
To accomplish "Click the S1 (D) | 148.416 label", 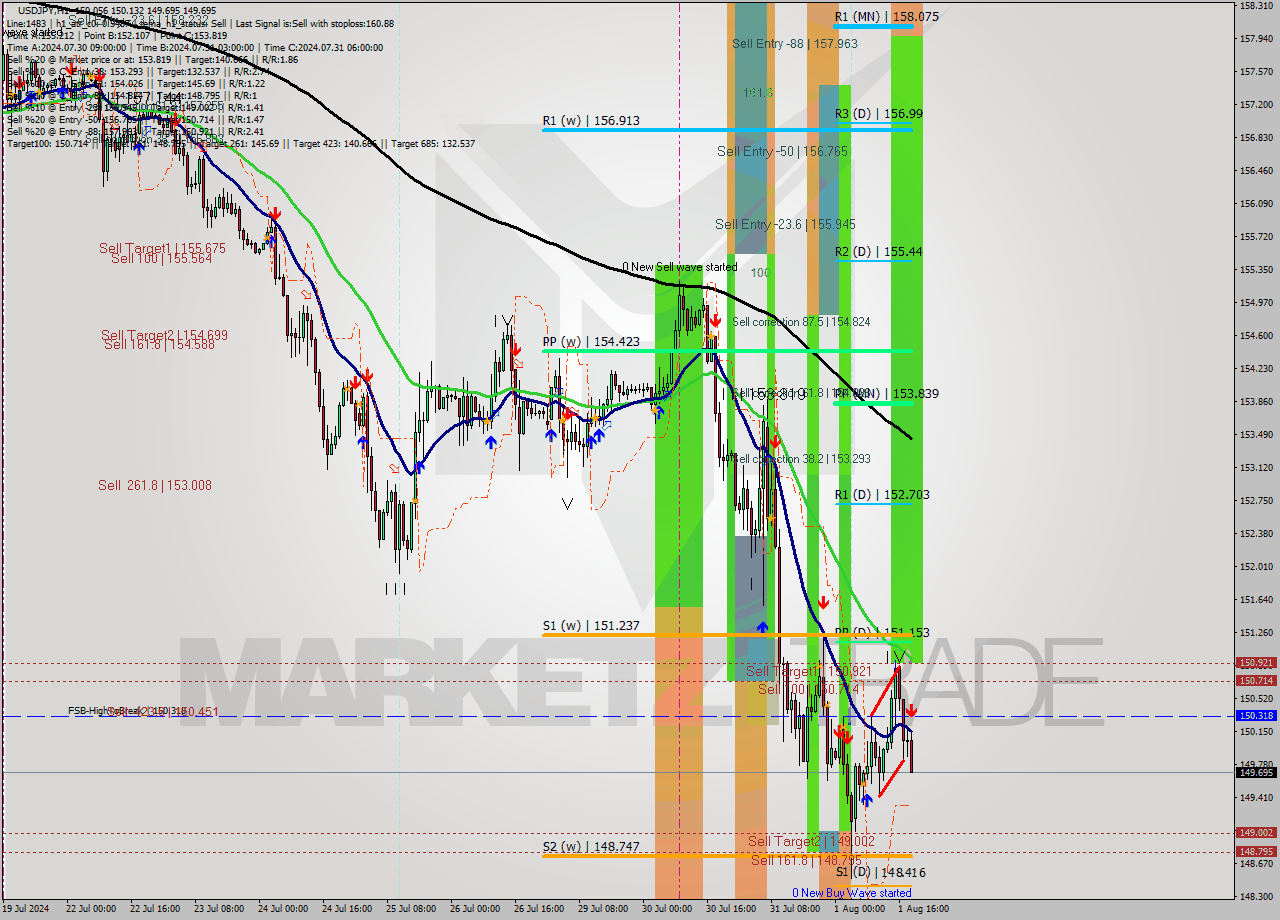I will (x=881, y=873).
